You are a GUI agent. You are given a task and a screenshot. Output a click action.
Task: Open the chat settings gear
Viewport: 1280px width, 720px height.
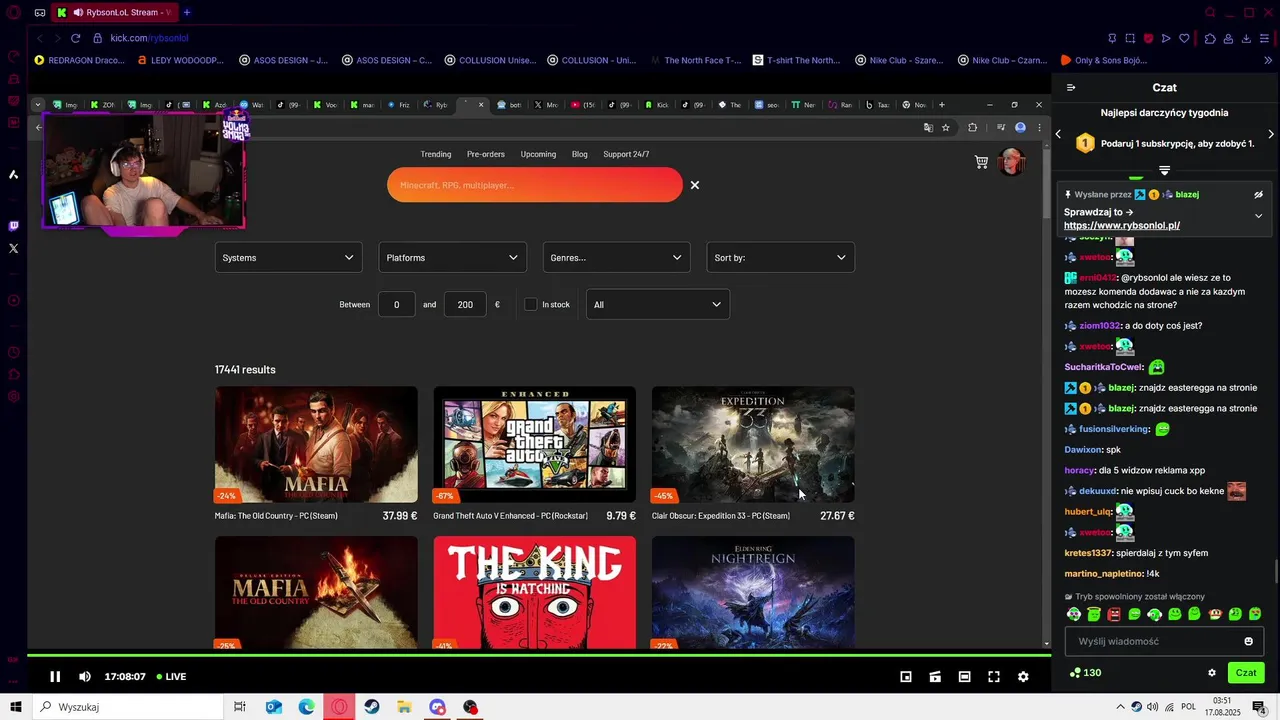coord(1212,673)
